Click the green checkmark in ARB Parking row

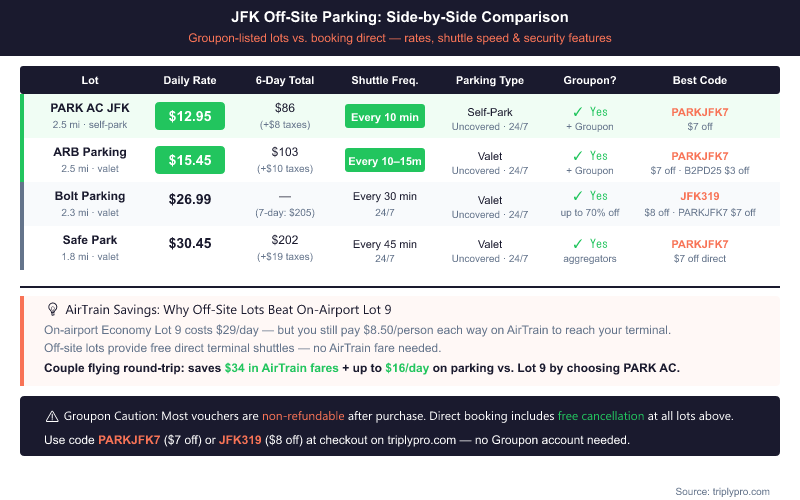(577, 156)
